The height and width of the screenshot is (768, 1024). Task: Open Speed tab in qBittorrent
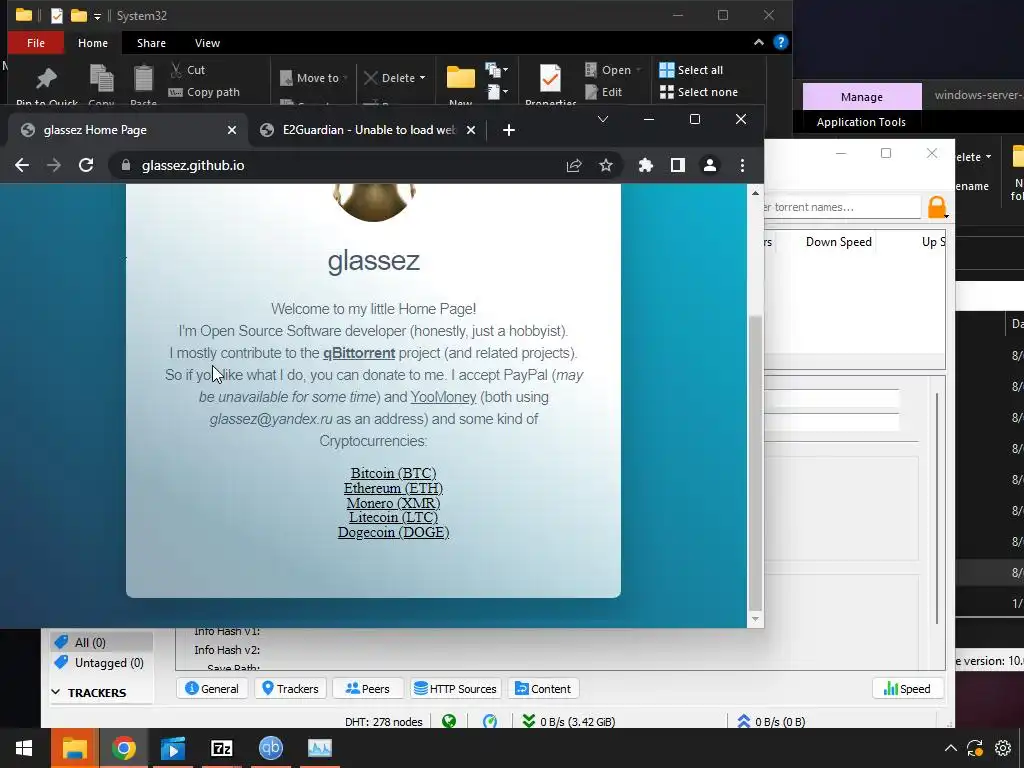click(x=907, y=689)
